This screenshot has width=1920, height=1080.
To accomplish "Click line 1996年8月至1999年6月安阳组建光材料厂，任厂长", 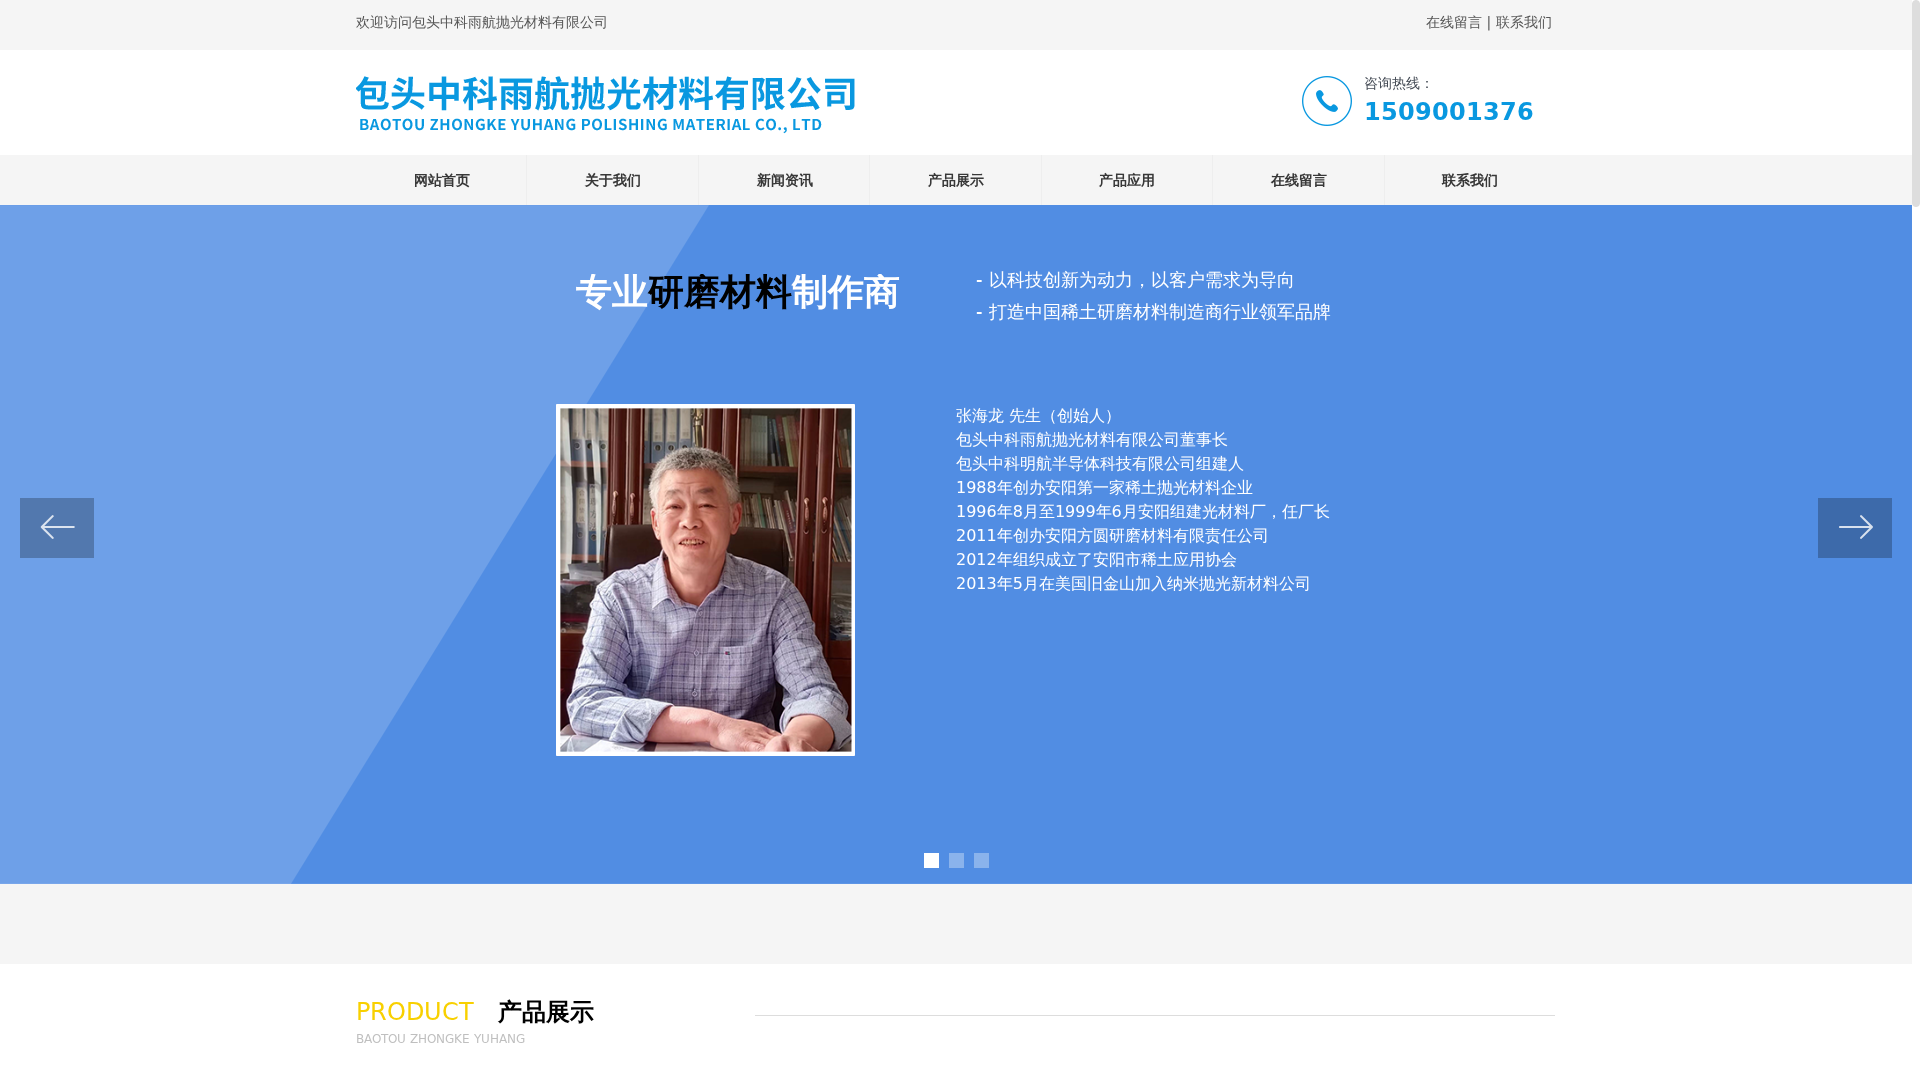I will (1143, 512).
